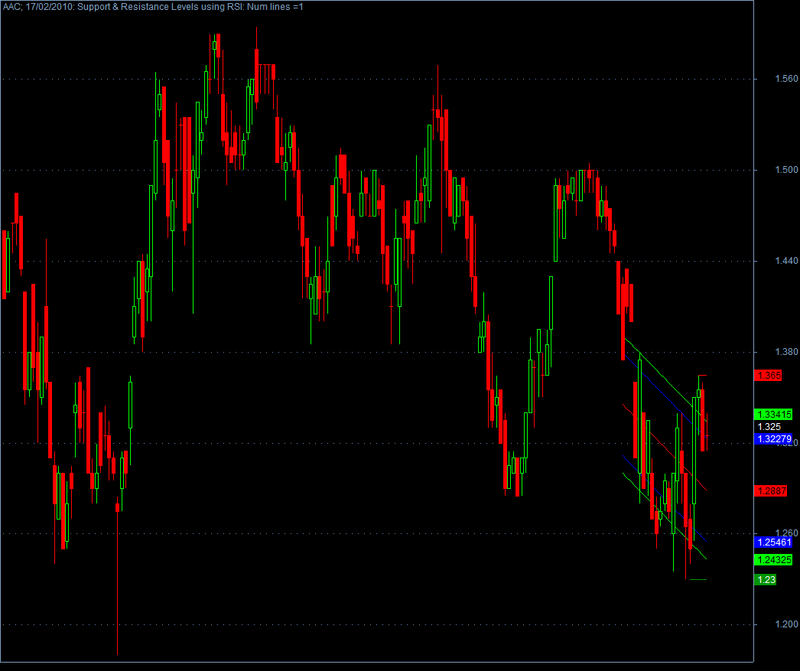The image size is (800, 671).
Task: Click the green 1.33415 price label
Action: pyautogui.click(x=773, y=414)
